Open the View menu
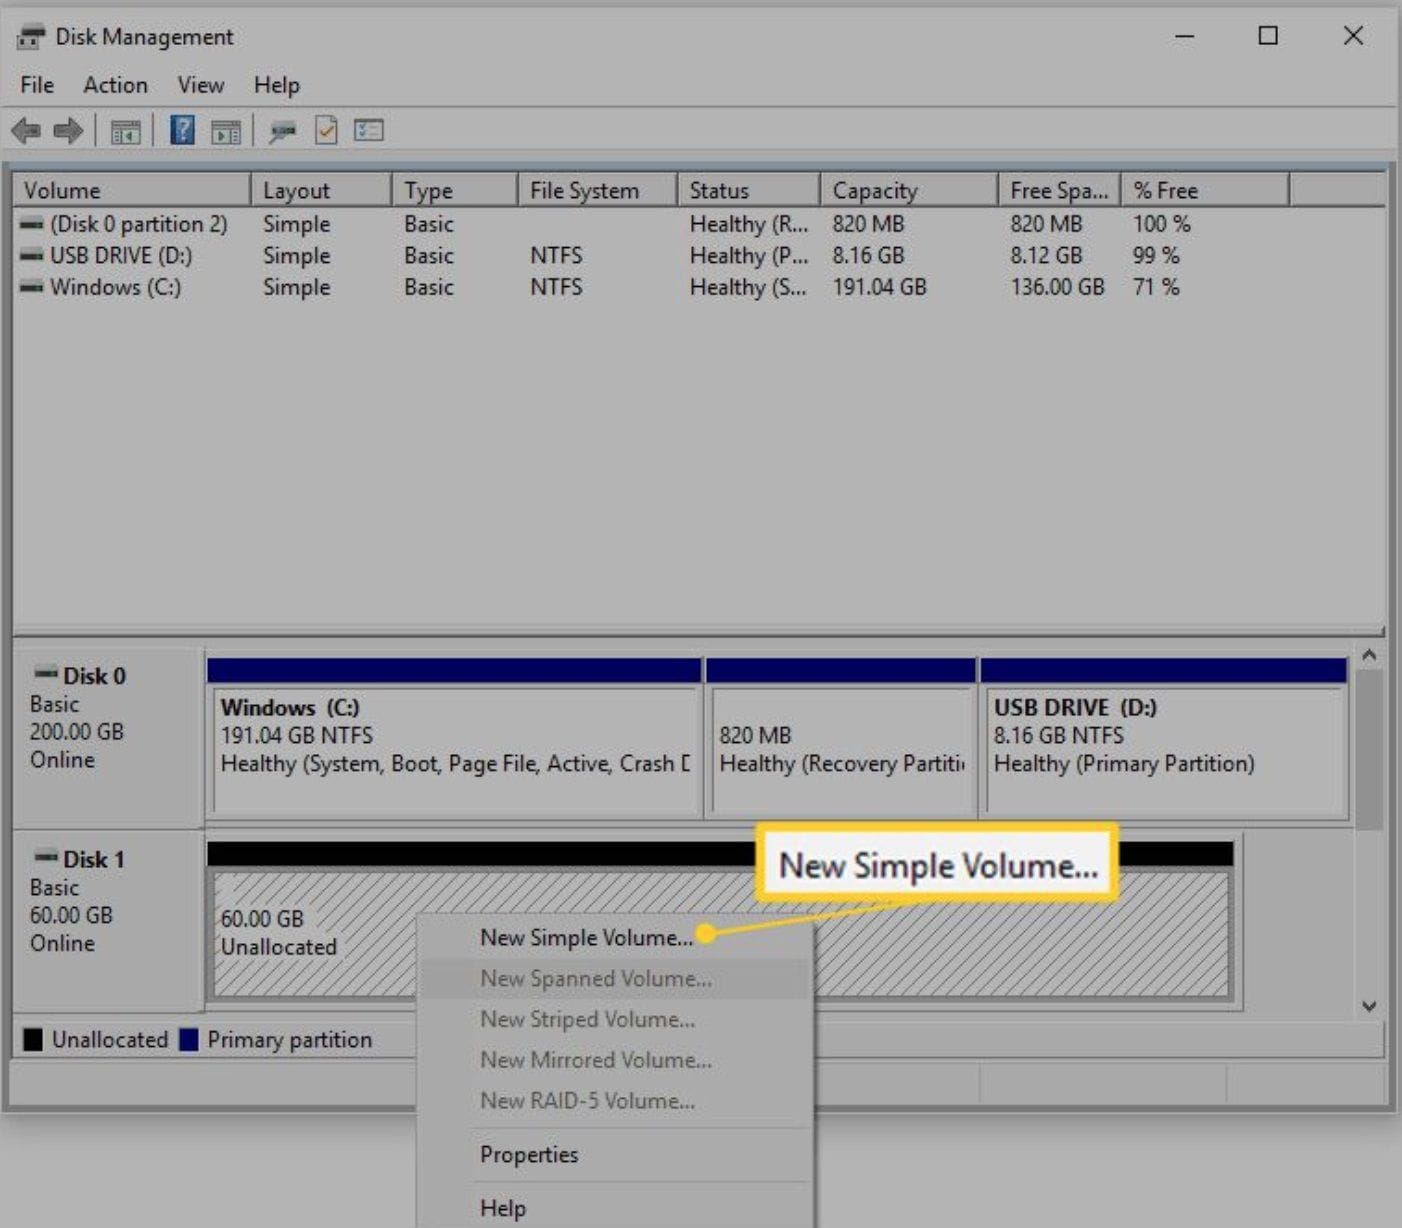The height and width of the screenshot is (1228, 1402). [x=200, y=85]
